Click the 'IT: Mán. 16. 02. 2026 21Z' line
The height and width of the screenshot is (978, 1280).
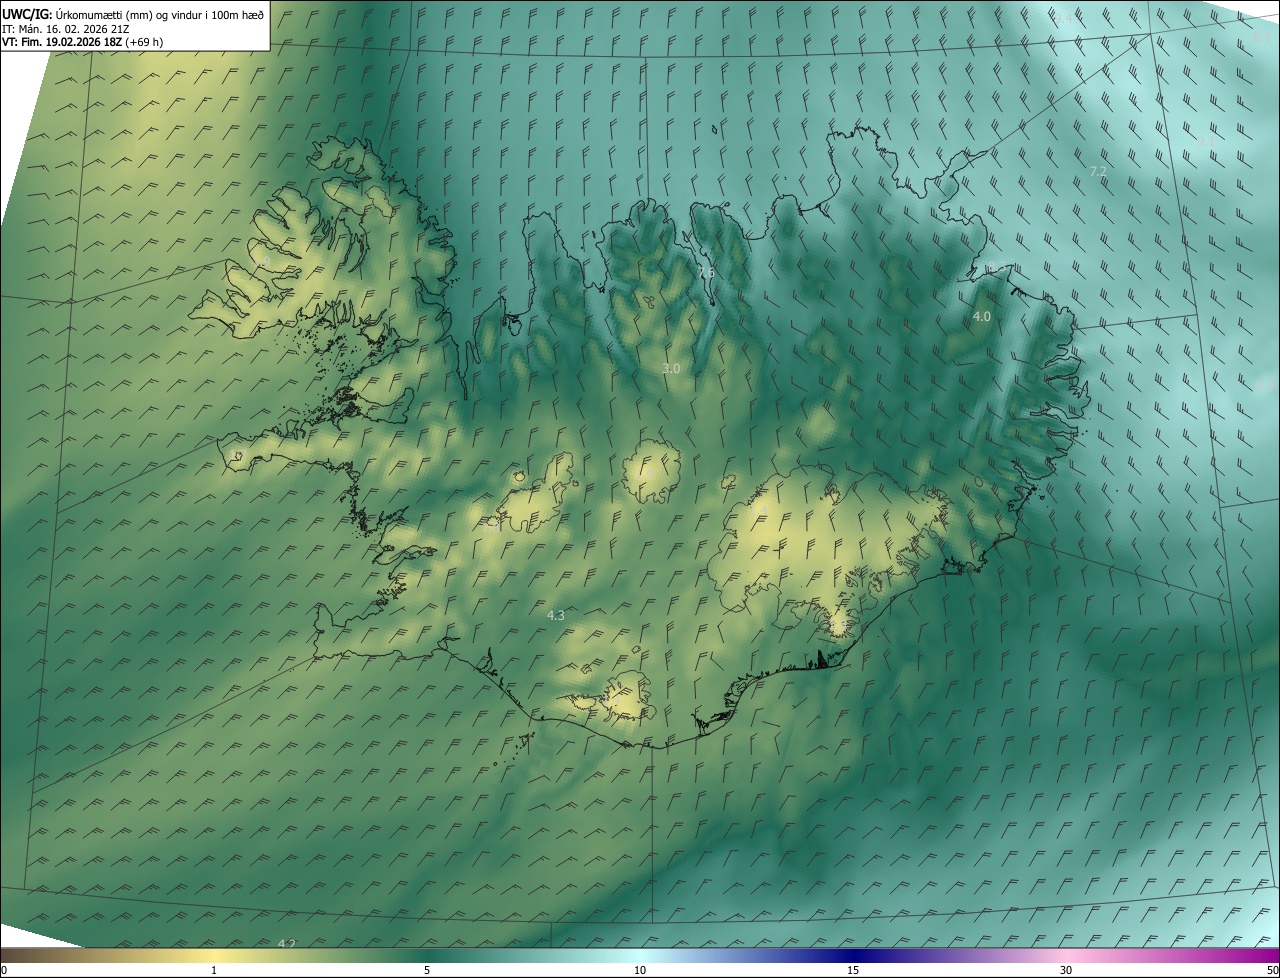pos(65,29)
